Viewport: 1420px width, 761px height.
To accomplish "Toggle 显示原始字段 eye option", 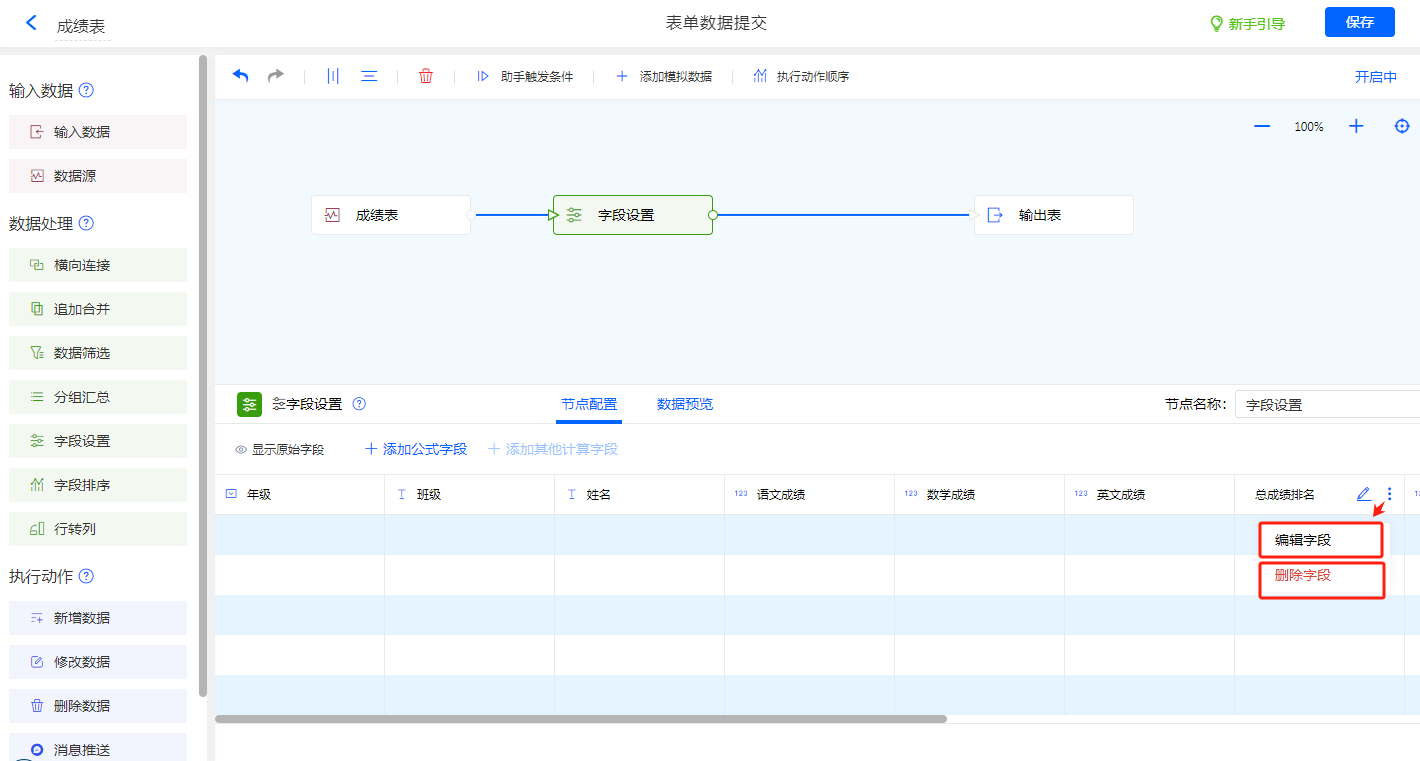I will tap(280, 450).
